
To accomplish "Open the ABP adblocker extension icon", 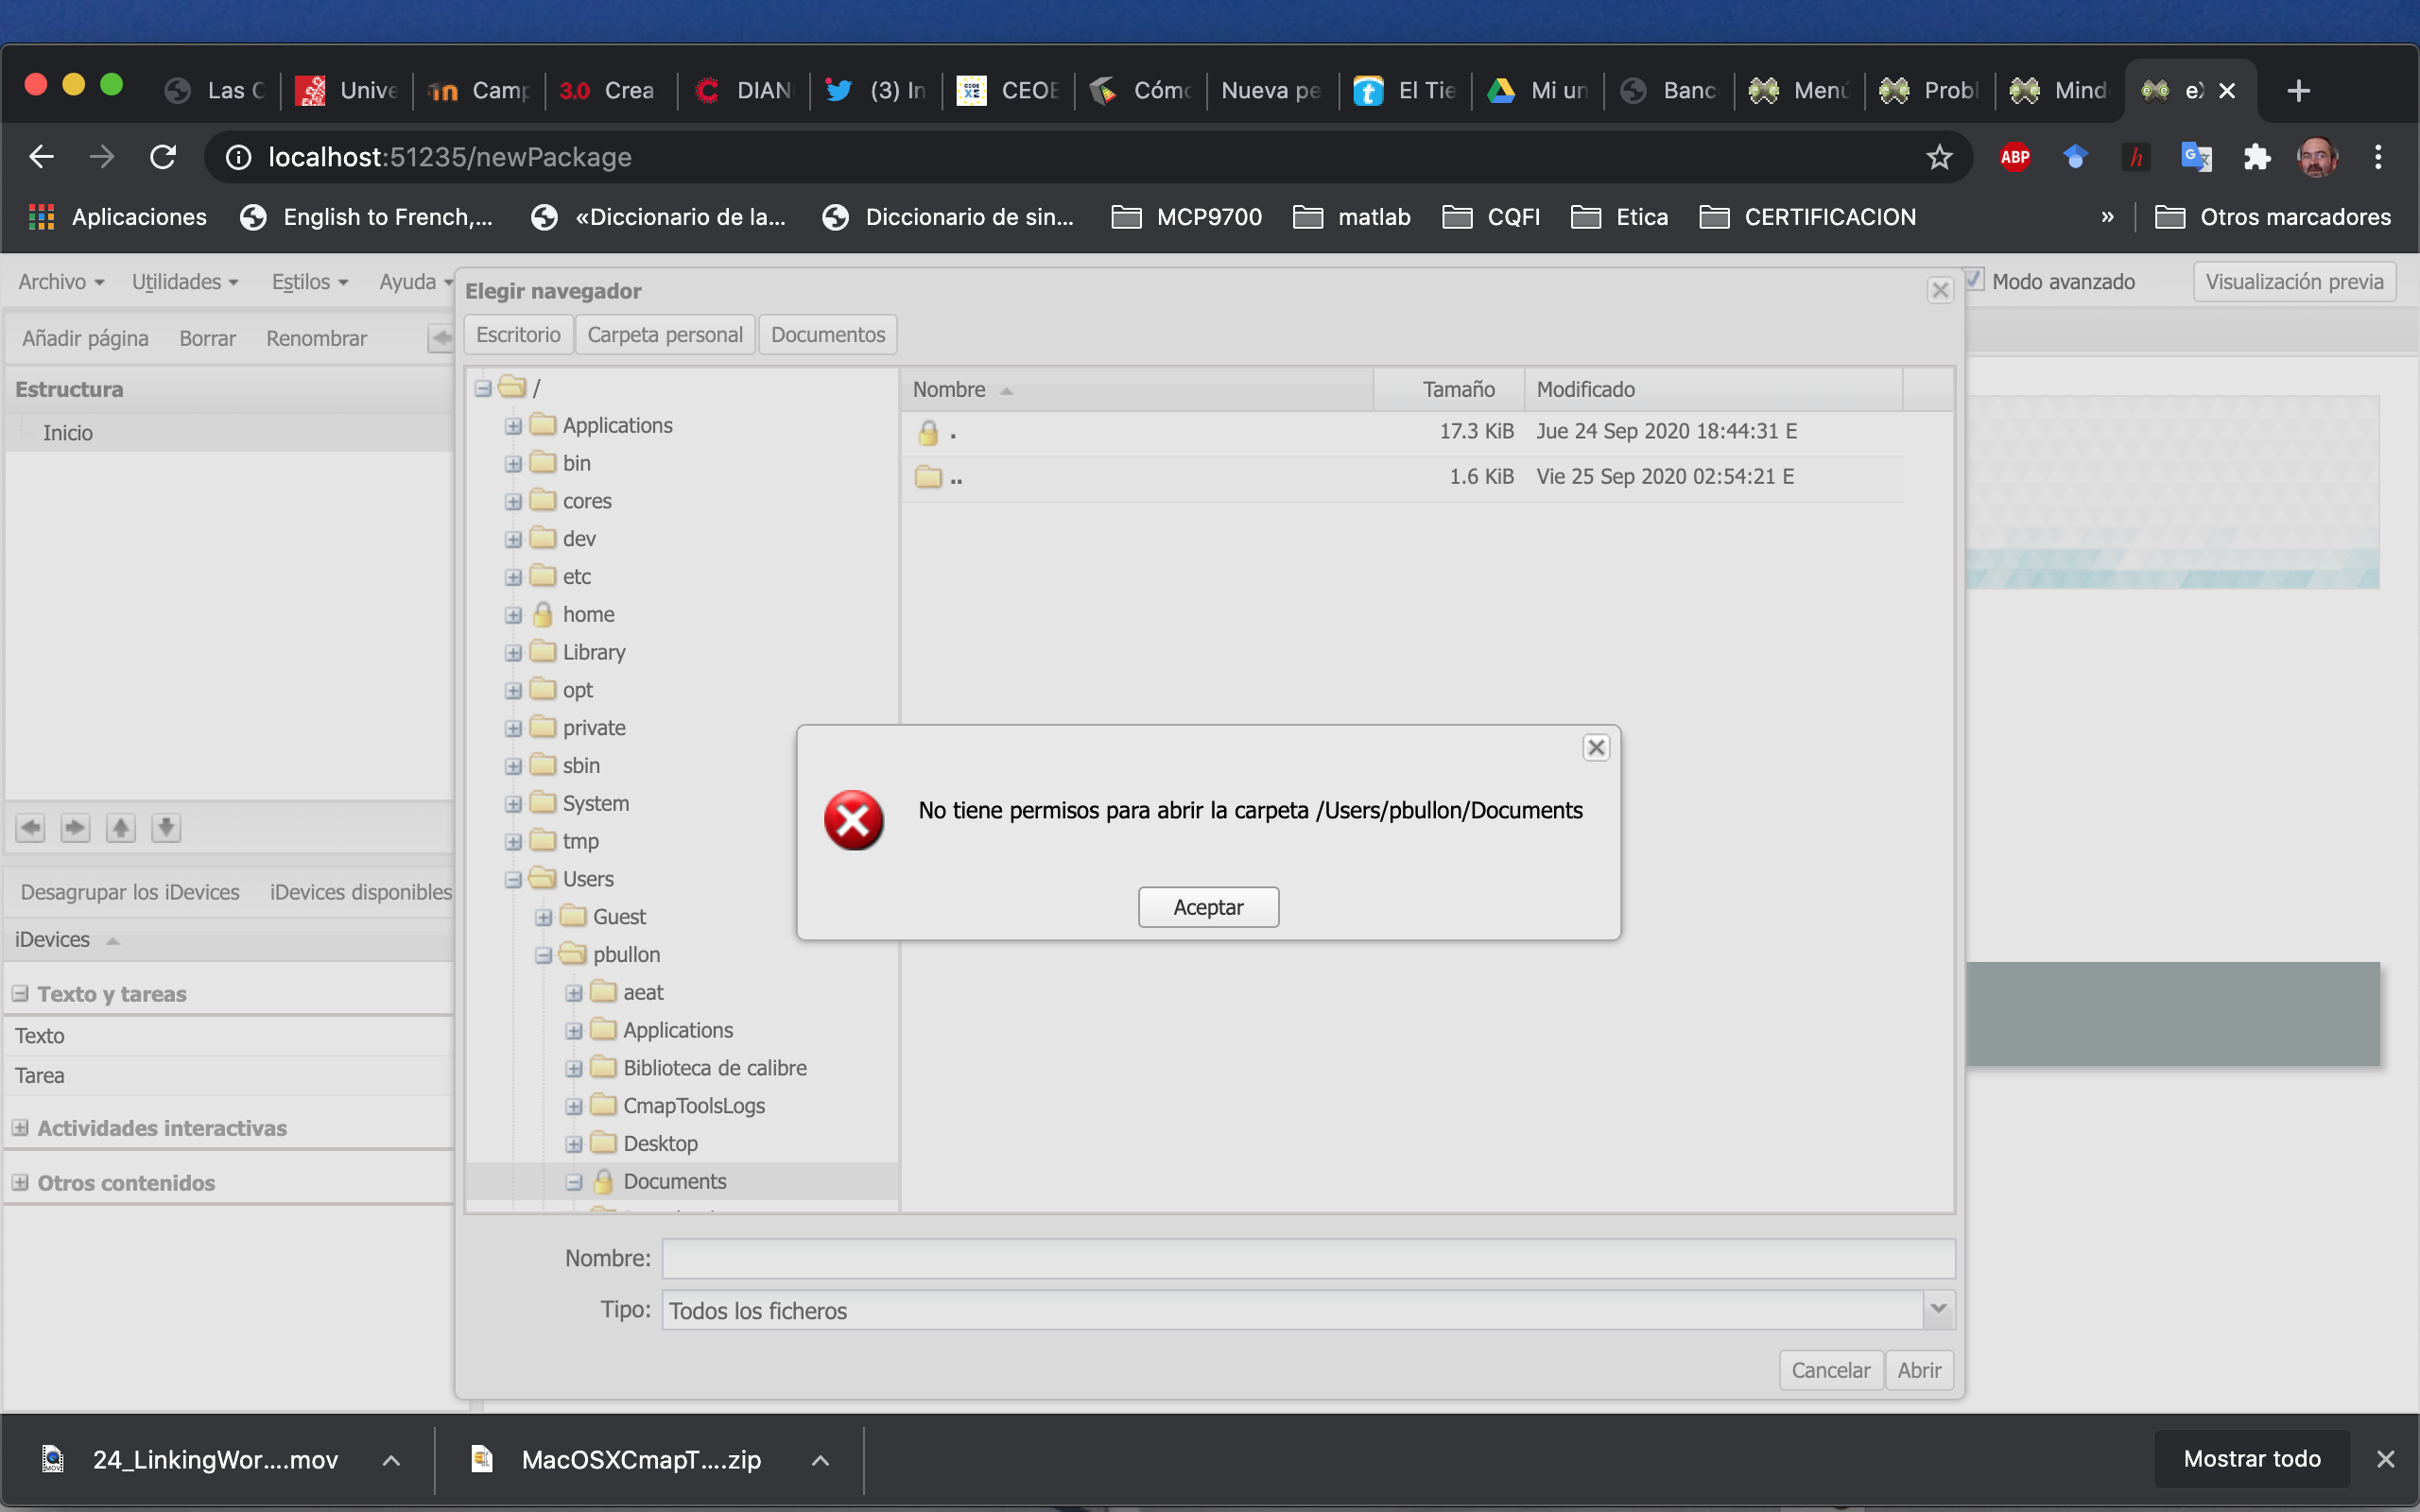I will pos(2015,157).
